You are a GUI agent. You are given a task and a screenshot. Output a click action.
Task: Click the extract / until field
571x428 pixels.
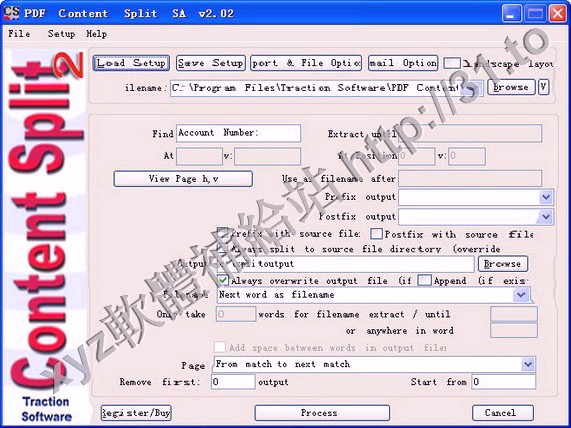pos(514,314)
